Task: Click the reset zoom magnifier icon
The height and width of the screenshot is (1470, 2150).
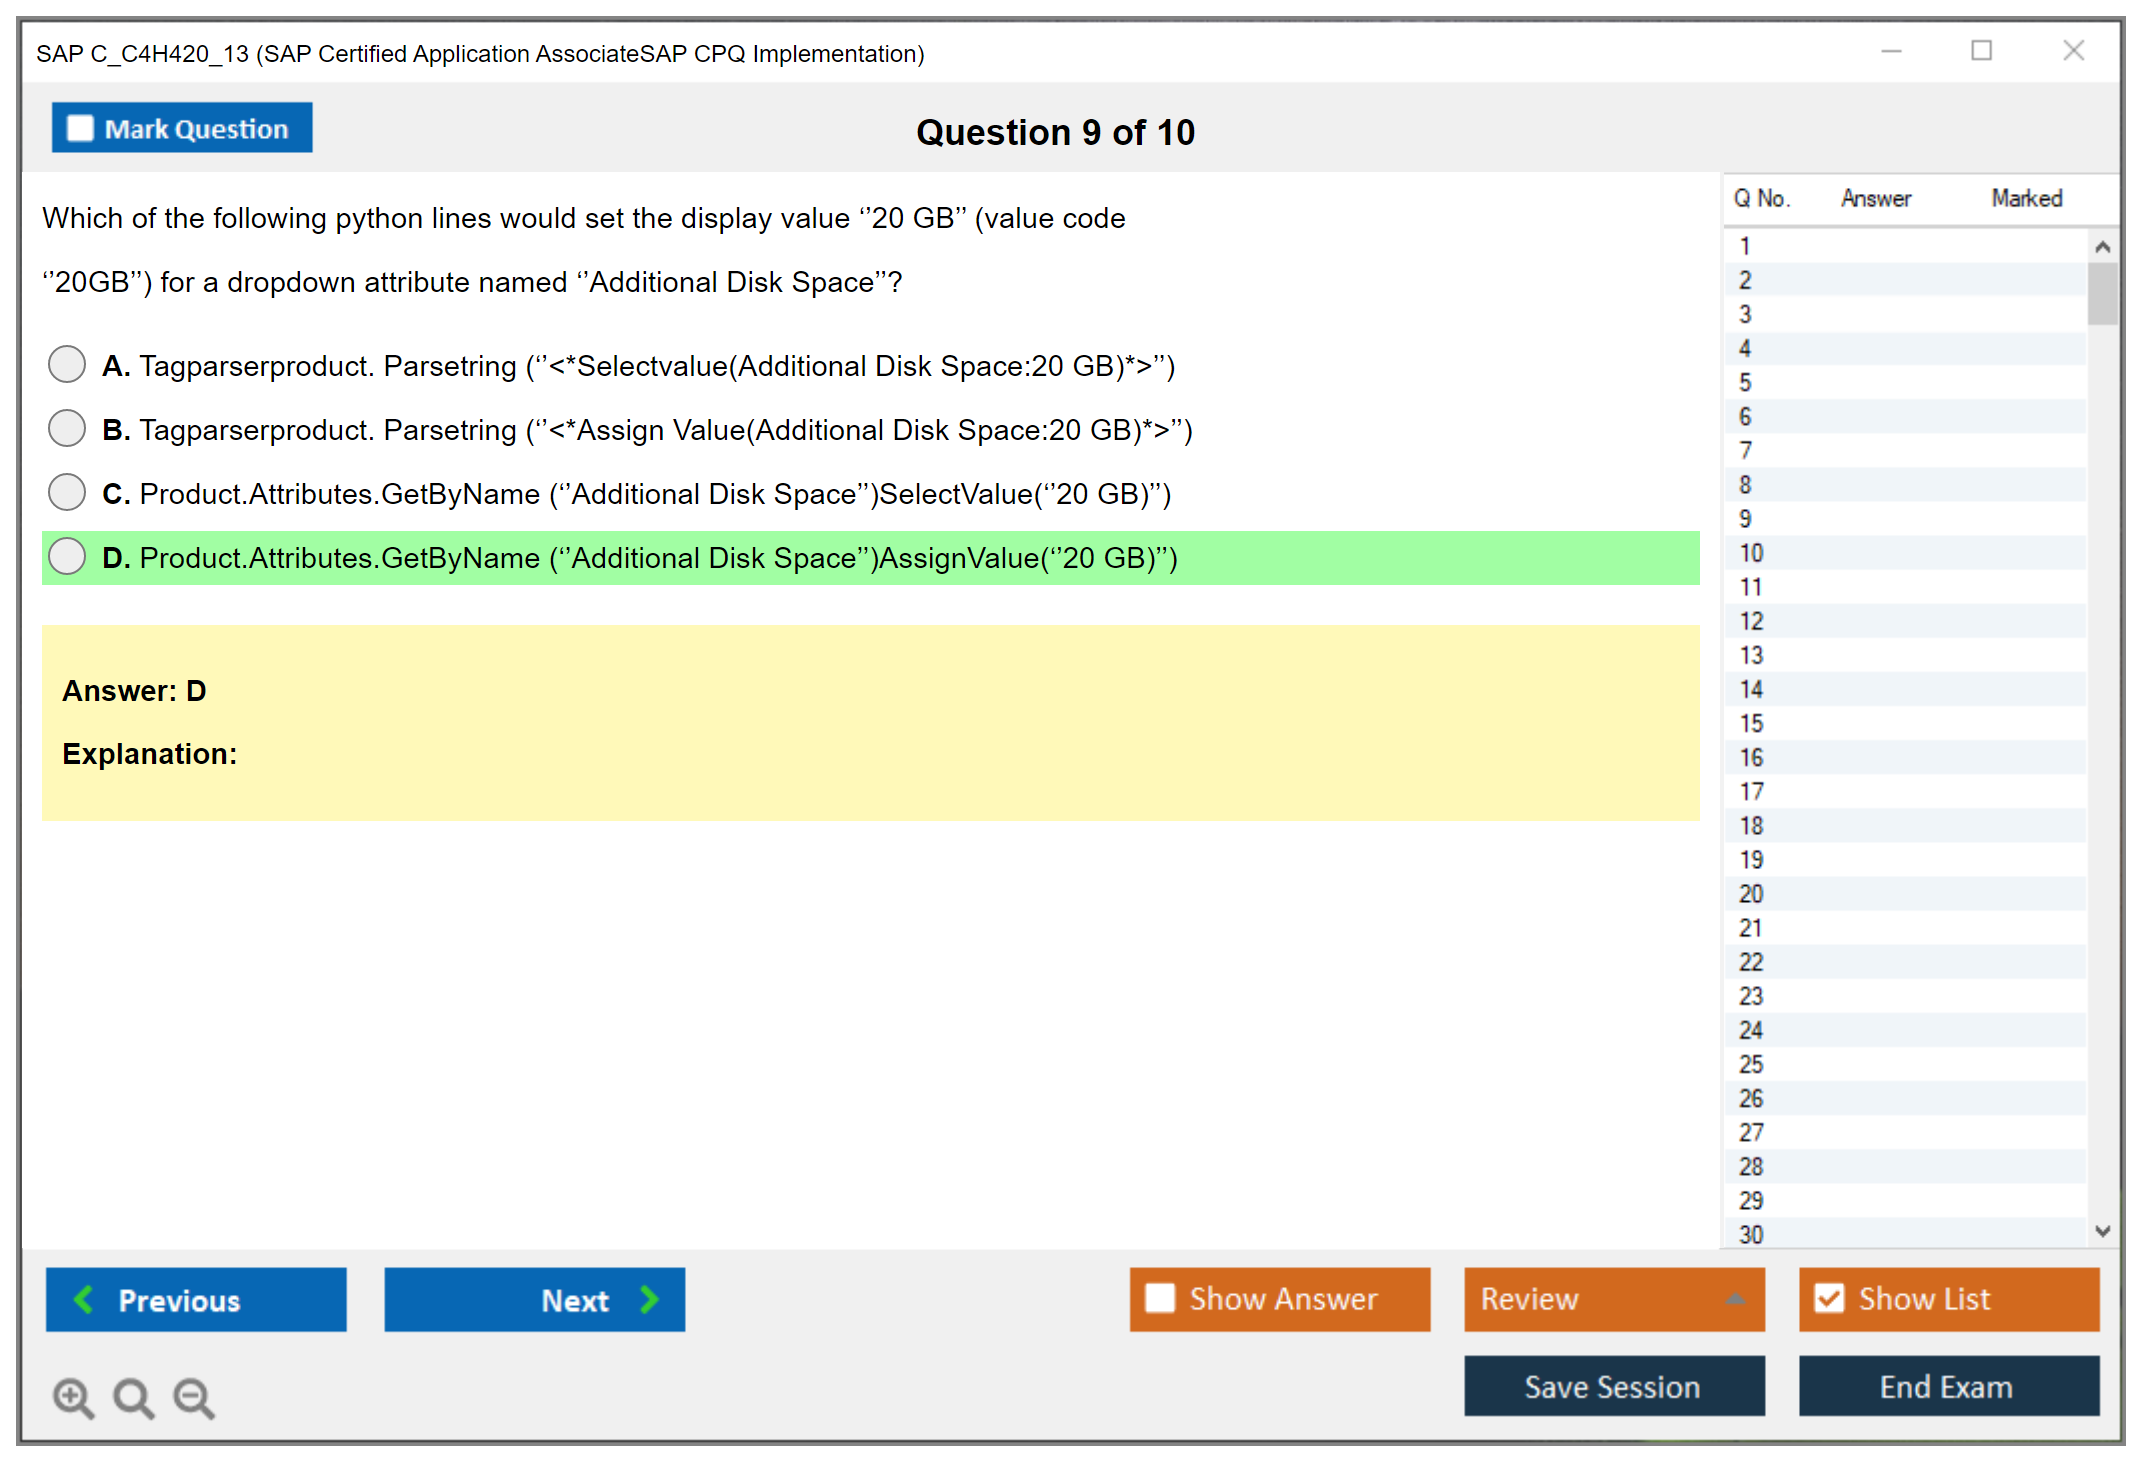Action: (x=133, y=1397)
